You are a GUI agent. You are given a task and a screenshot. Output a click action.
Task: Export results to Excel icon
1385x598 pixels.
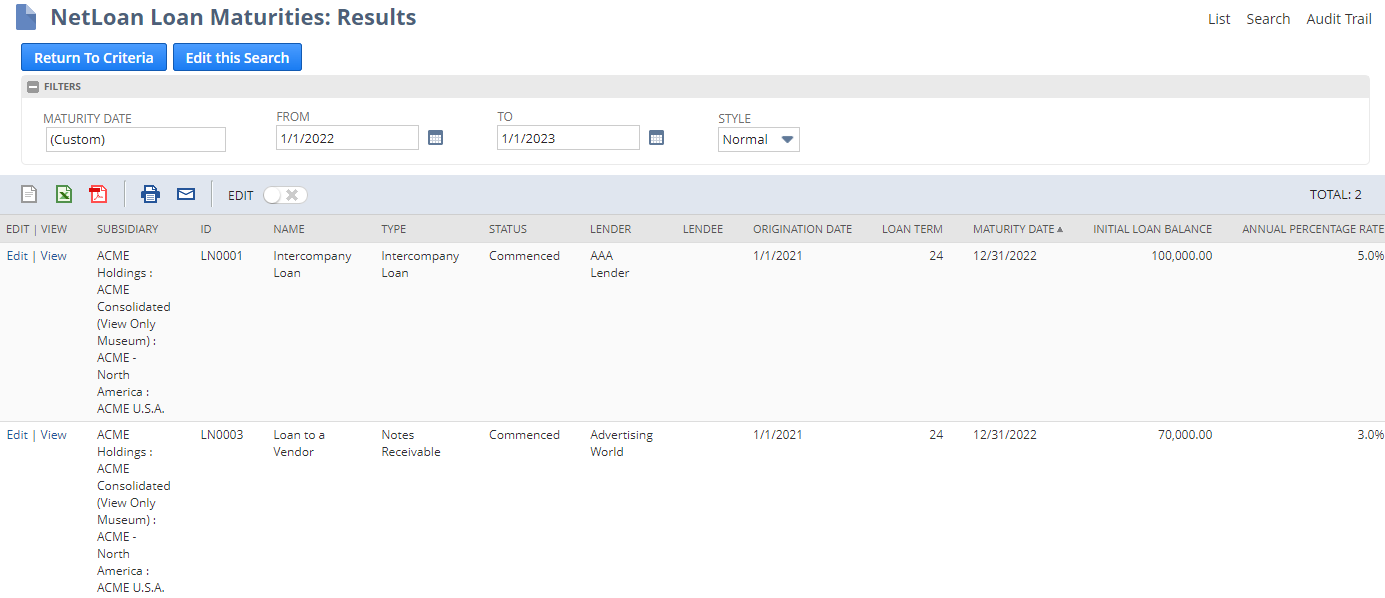point(64,195)
